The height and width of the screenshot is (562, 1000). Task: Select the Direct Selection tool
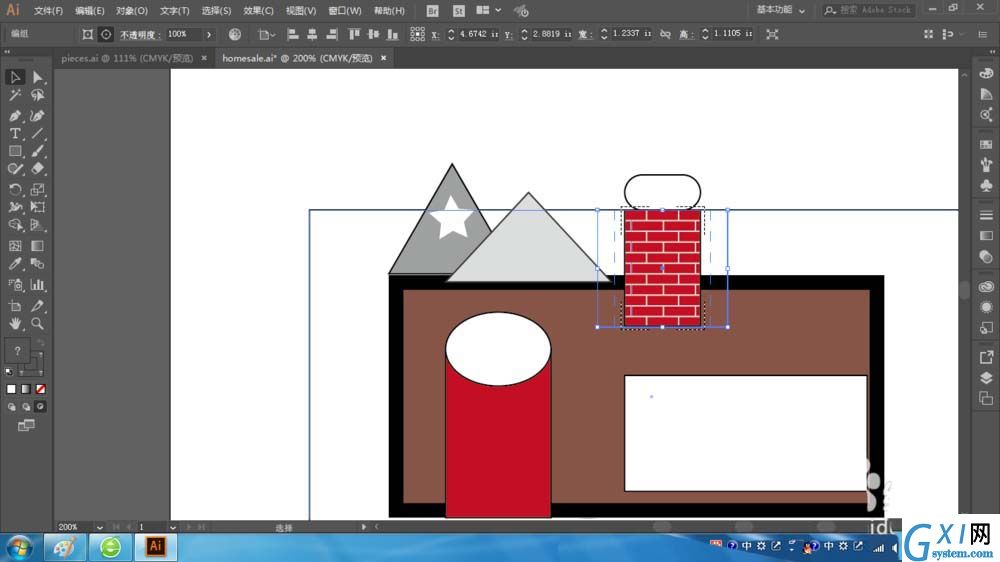pos(38,77)
